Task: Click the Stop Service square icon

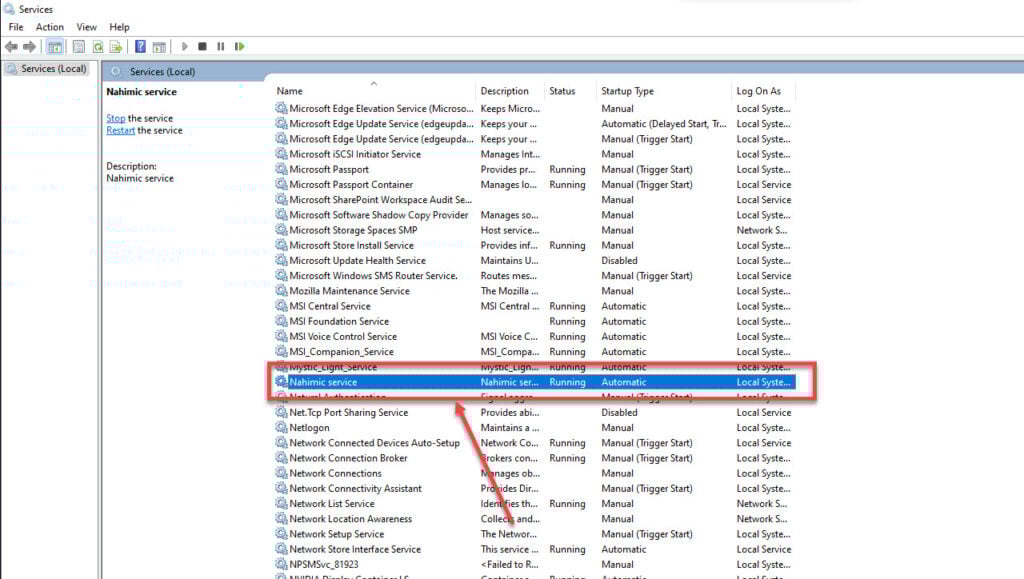Action: coord(202,46)
